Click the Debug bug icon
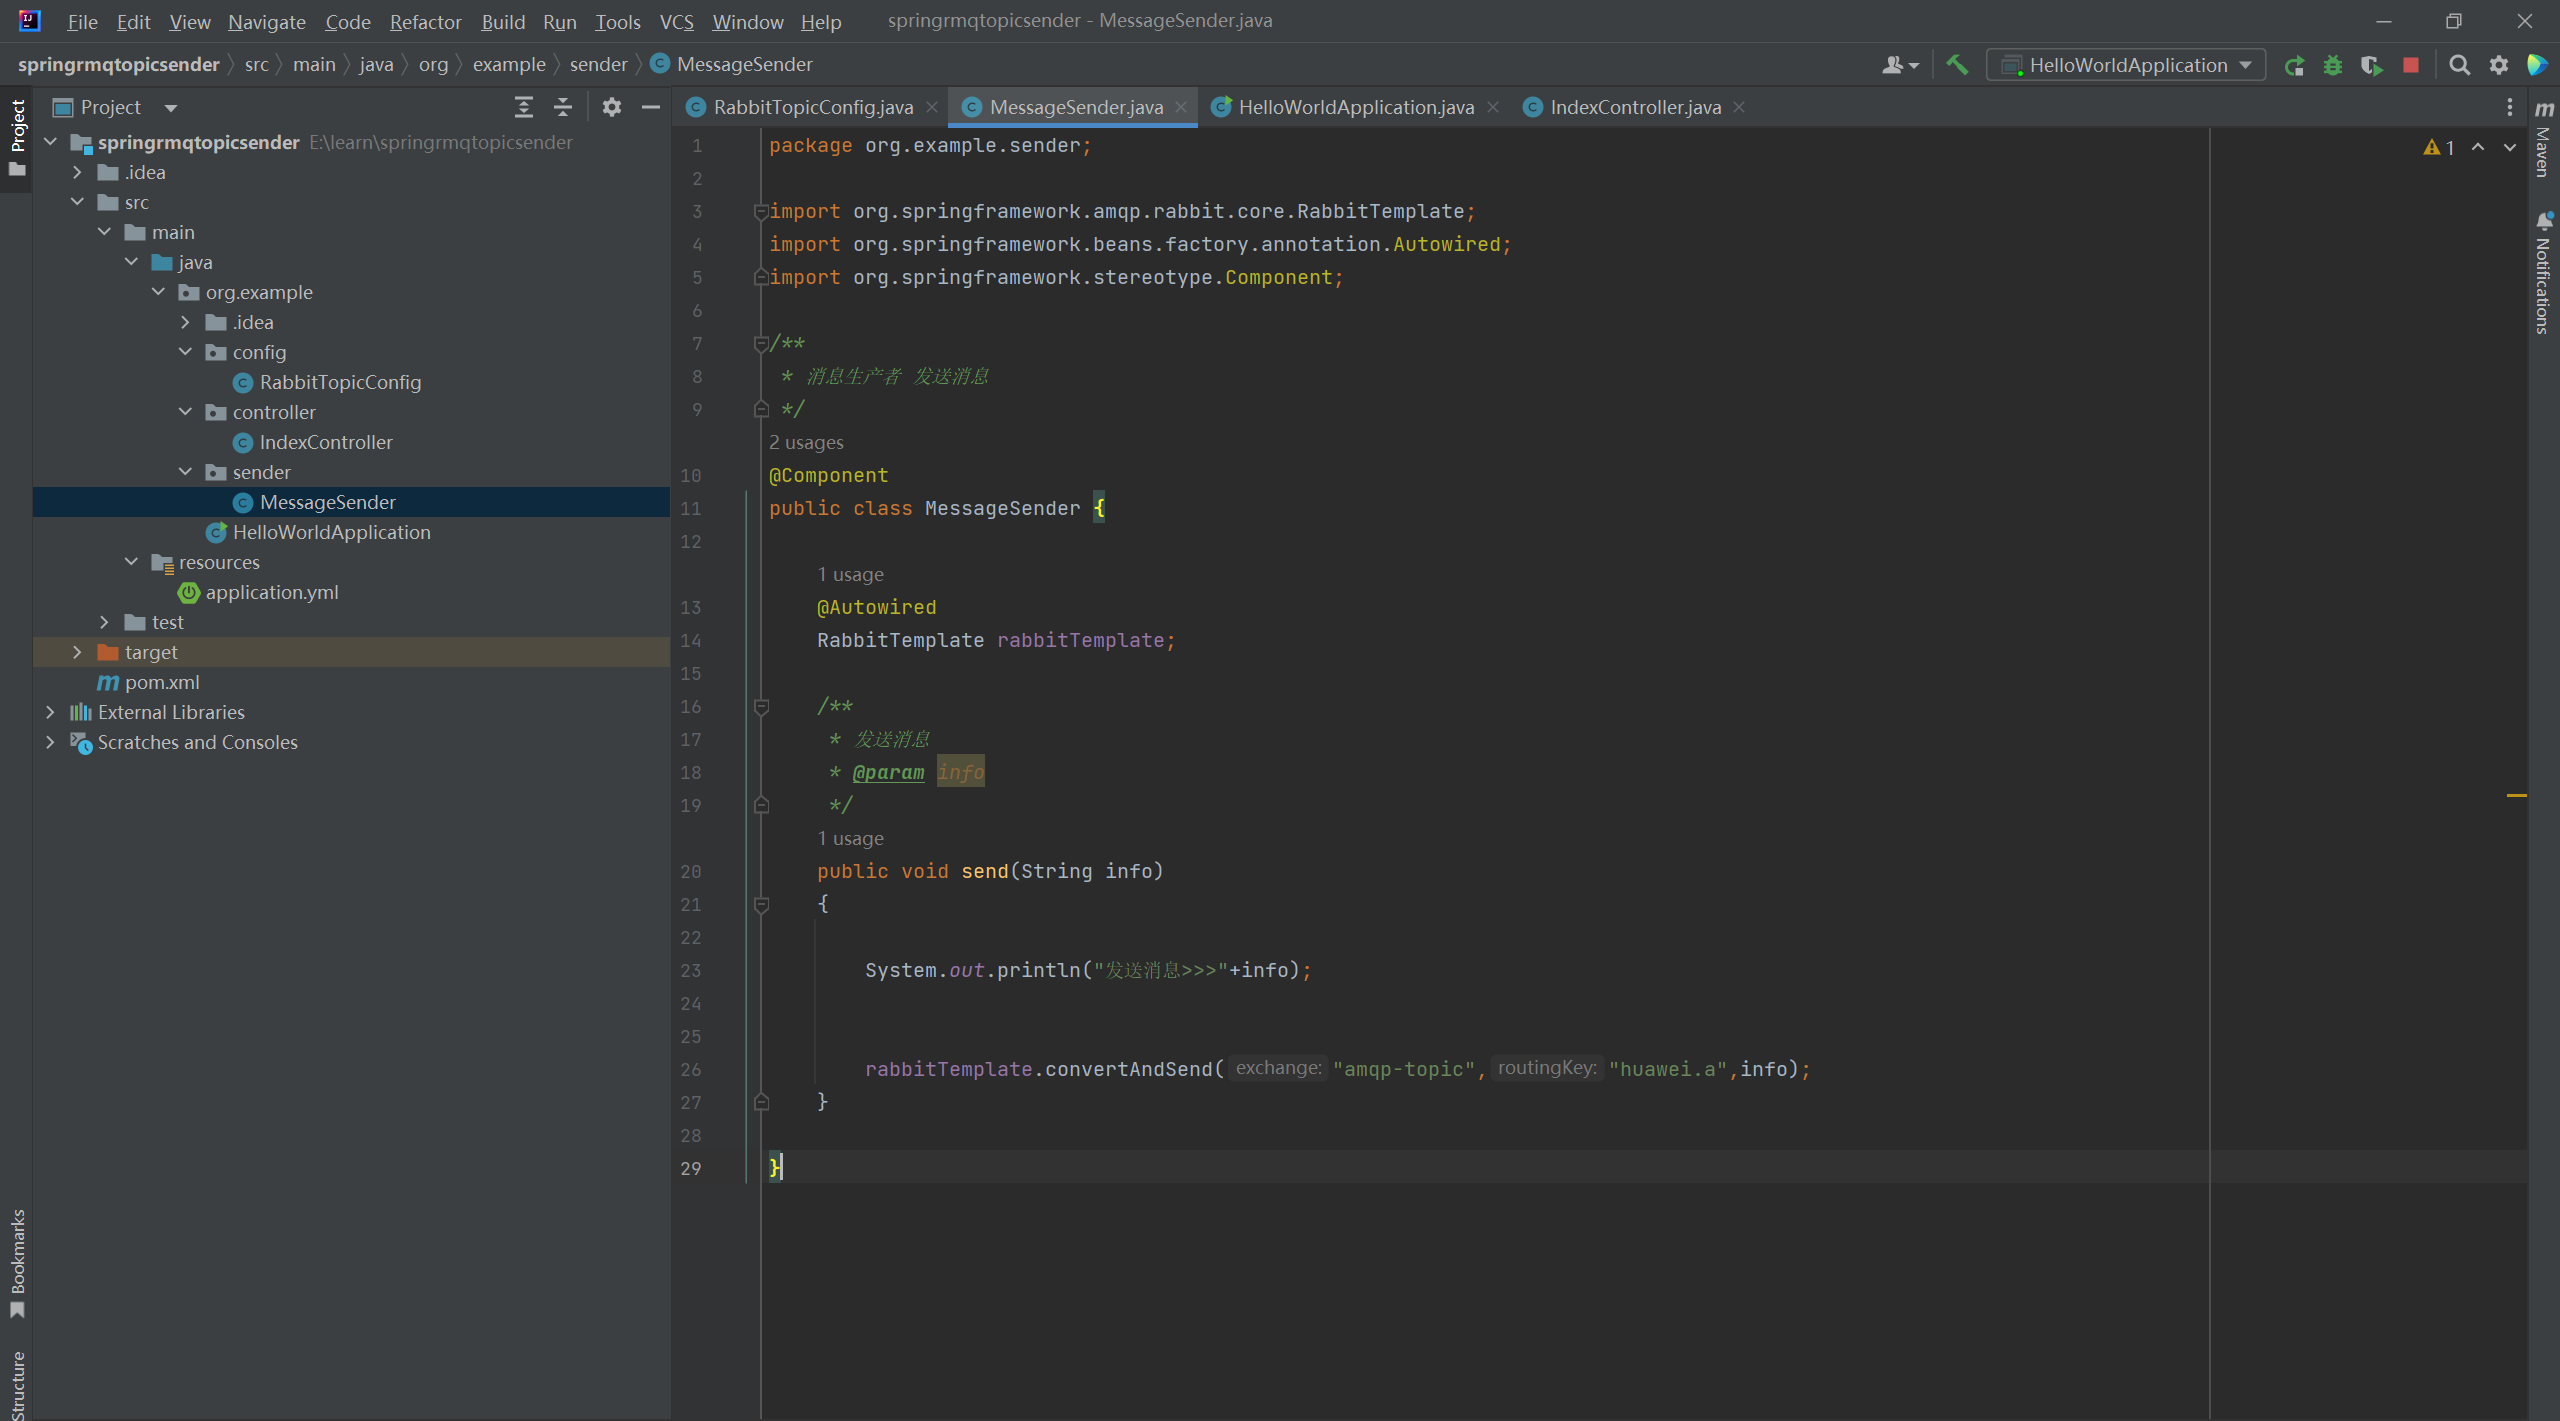2560x1421 pixels. [x=2333, y=65]
